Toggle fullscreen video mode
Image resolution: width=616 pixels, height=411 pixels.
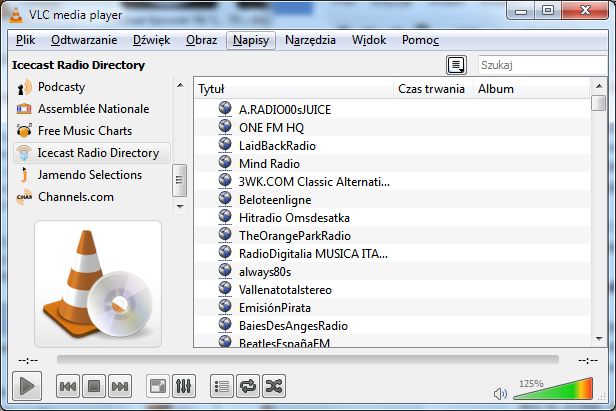(x=158, y=386)
